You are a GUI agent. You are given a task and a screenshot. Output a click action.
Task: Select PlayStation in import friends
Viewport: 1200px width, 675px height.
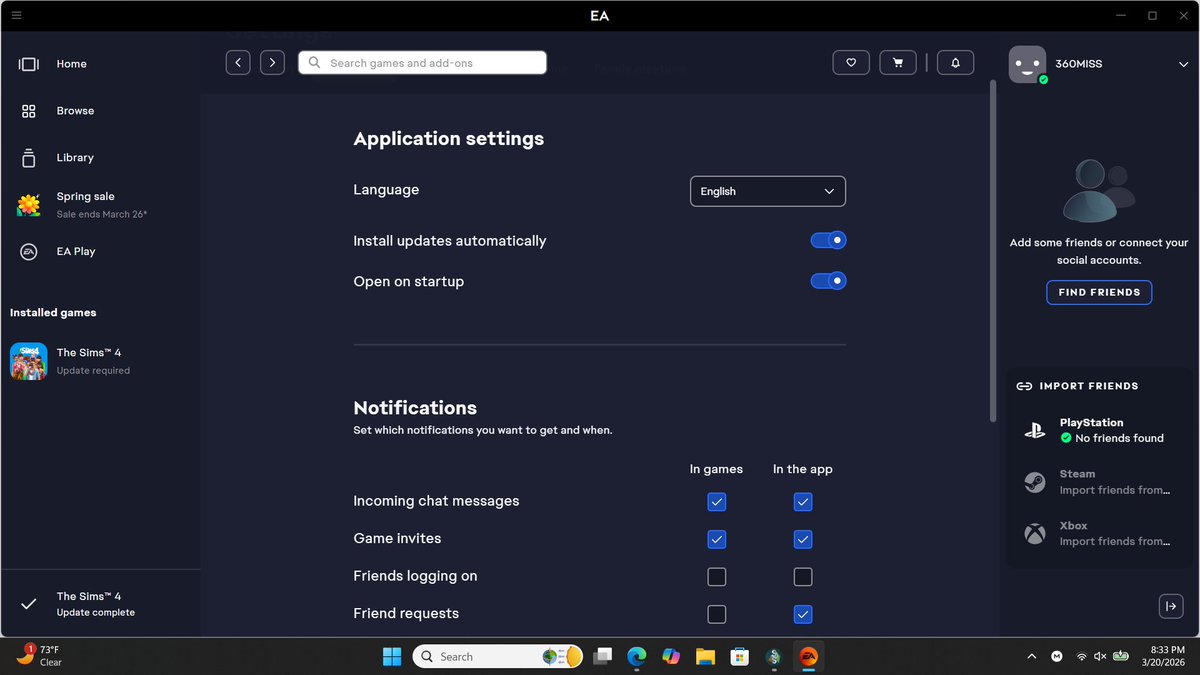tap(1101, 430)
